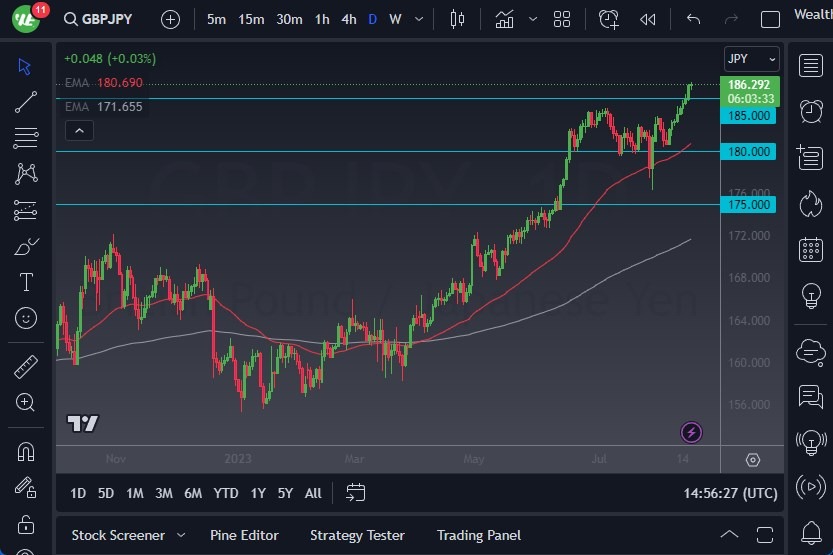
Task: Select the daily D timeframe
Action: (372, 19)
